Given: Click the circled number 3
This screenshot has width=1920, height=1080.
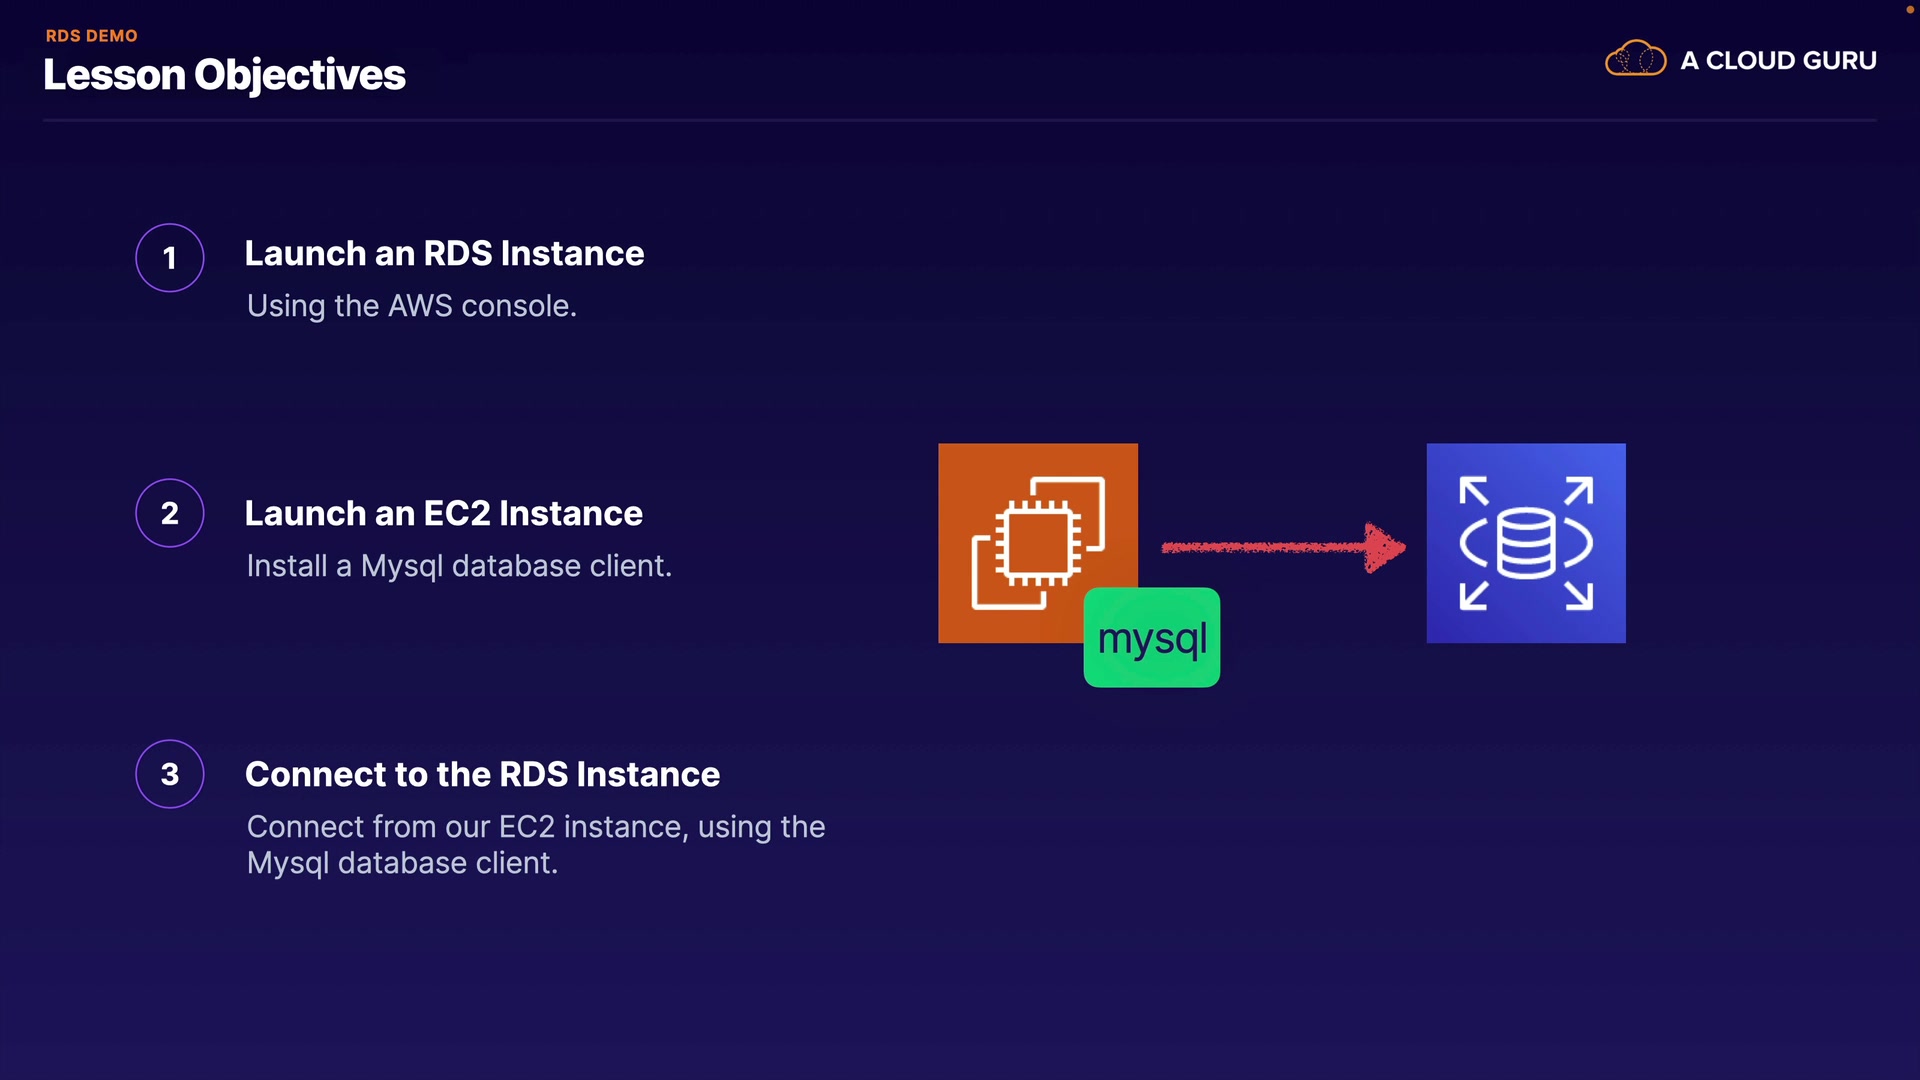Looking at the screenshot, I should coord(170,774).
